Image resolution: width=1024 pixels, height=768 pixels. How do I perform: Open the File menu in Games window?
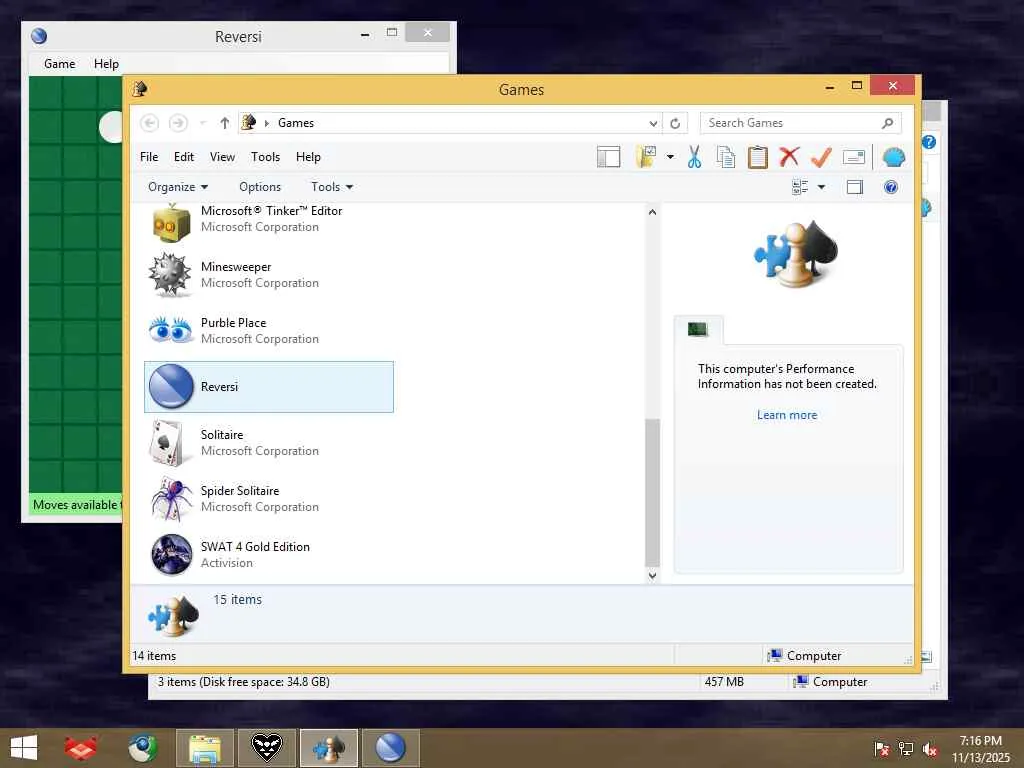[x=149, y=157]
